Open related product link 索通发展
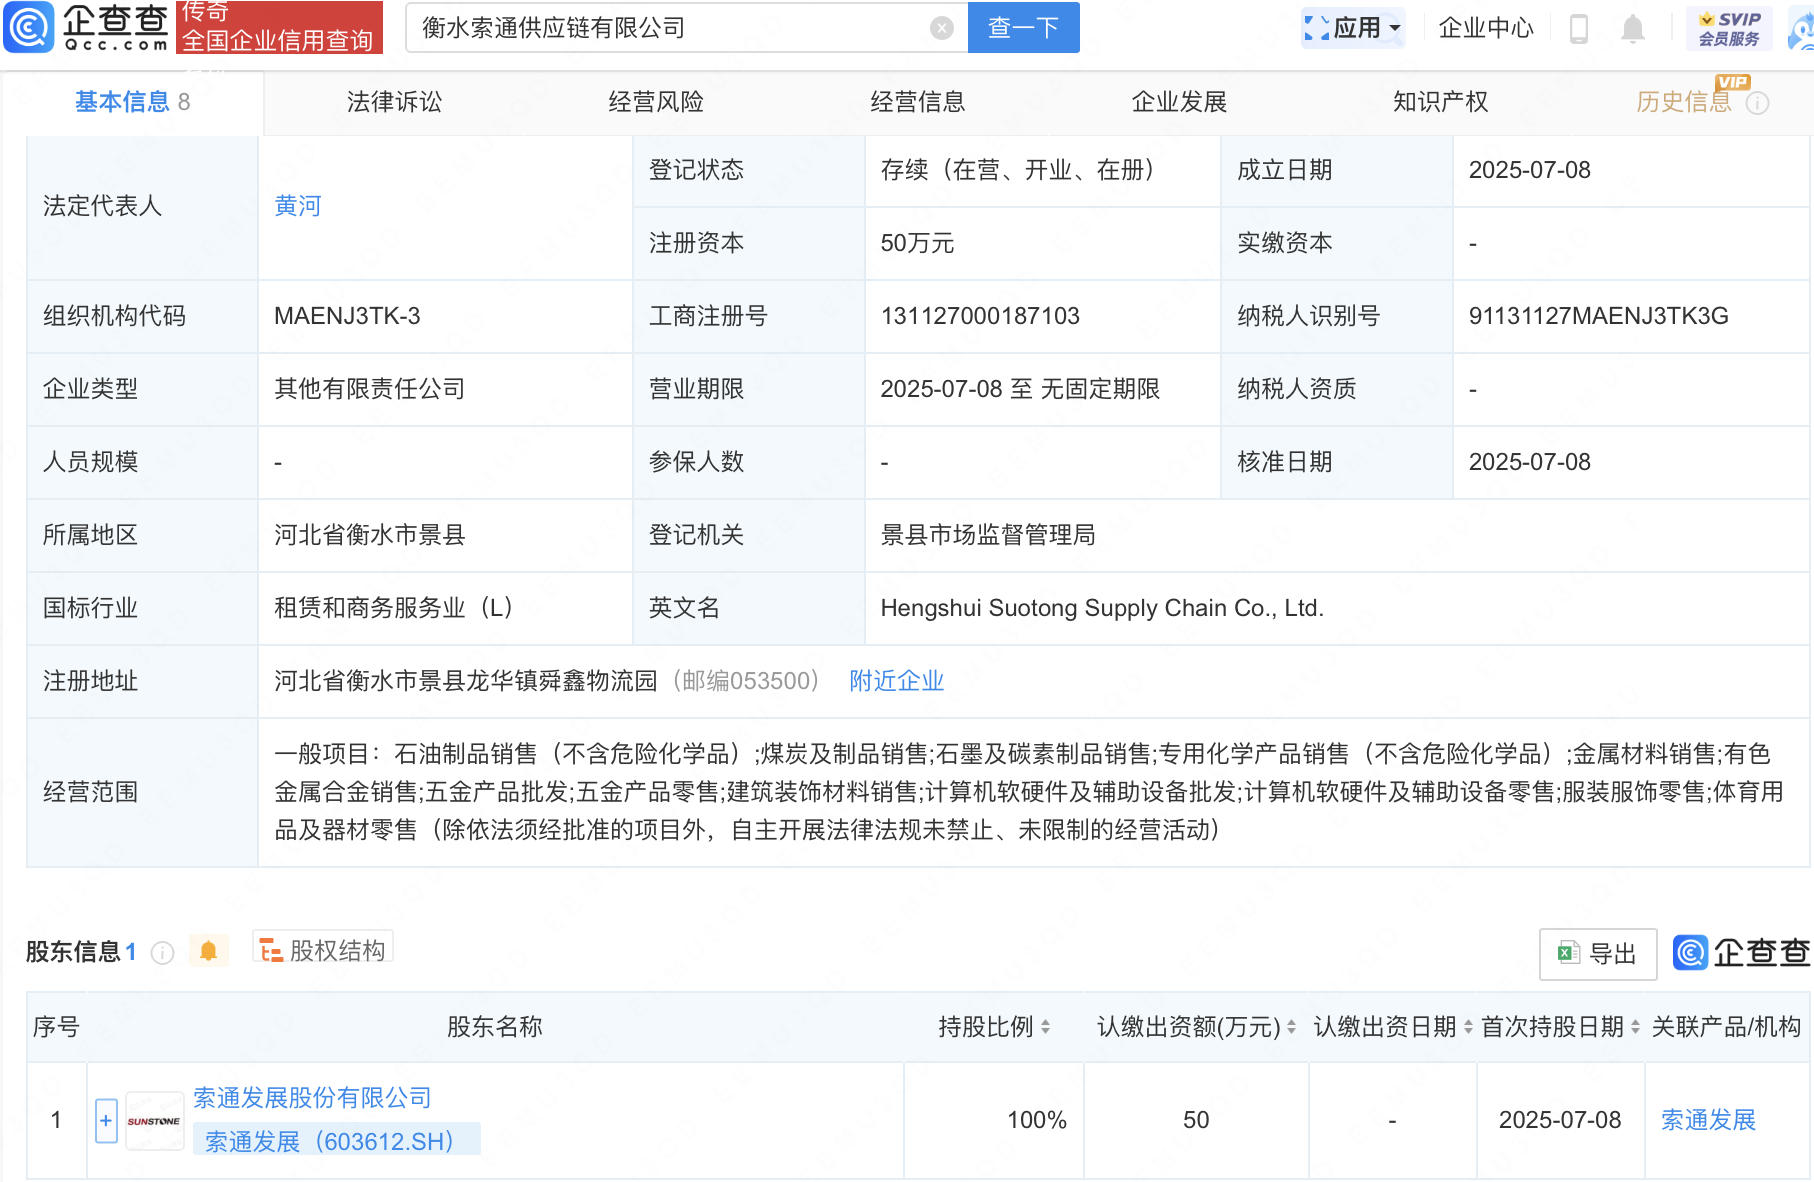The width and height of the screenshot is (1814, 1182). pos(1708,1120)
